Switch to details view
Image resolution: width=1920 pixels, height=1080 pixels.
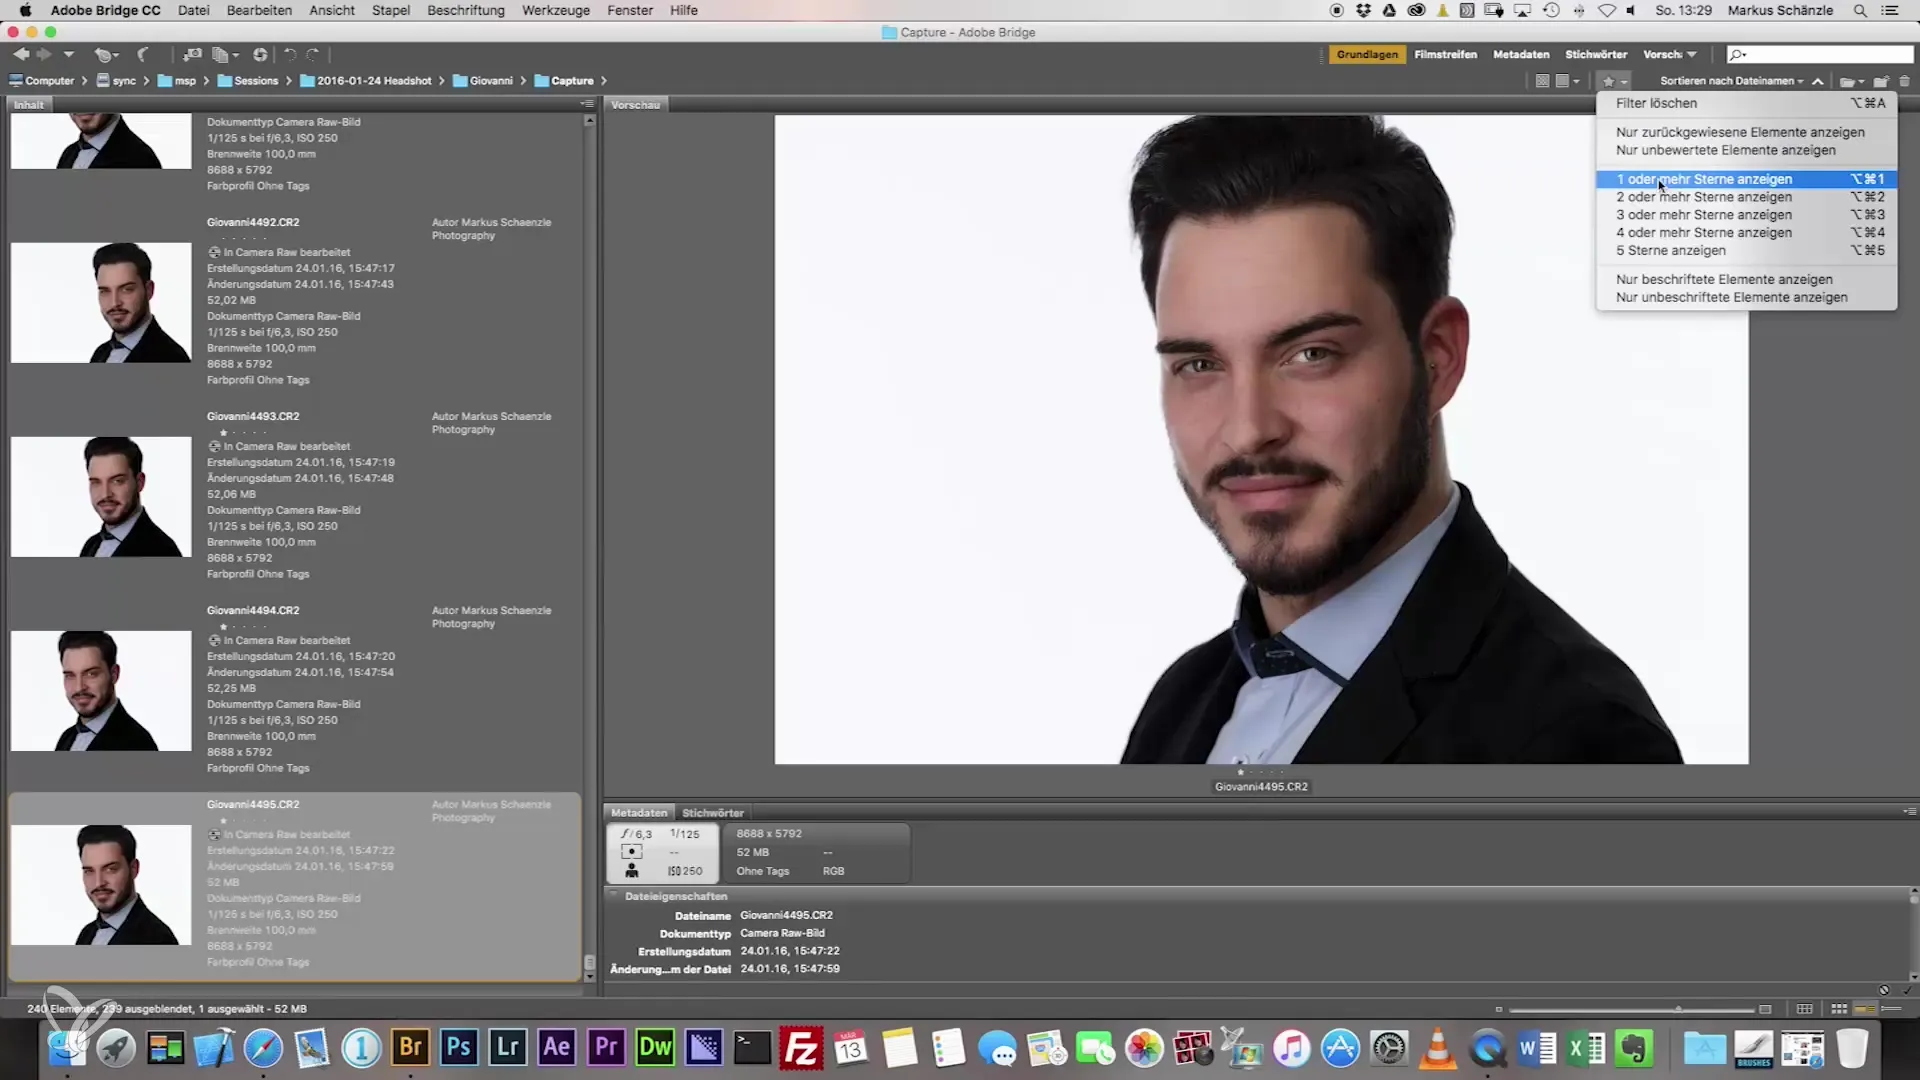[x=1865, y=1010]
